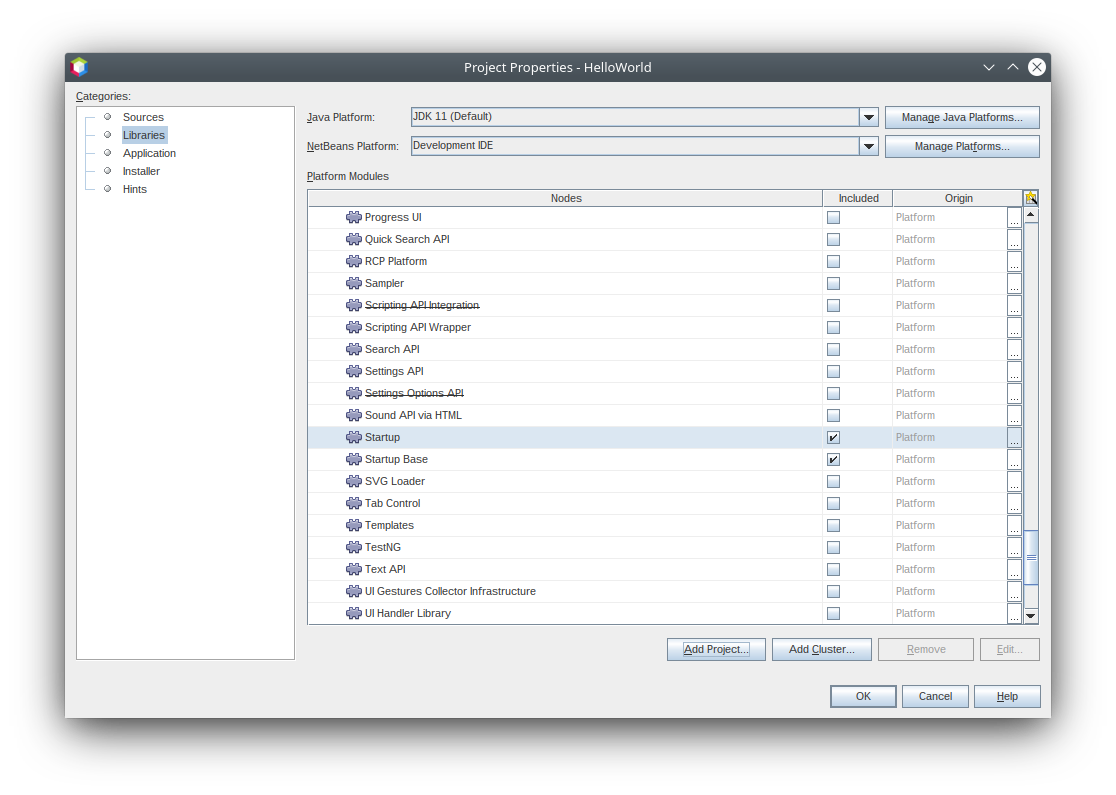Select the TestNG module puzzle icon
Image resolution: width=1116 pixels, height=795 pixels.
click(353, 547)
